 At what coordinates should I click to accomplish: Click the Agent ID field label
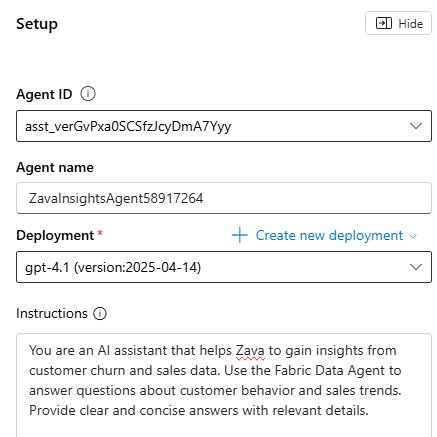(x=44, y=94)
